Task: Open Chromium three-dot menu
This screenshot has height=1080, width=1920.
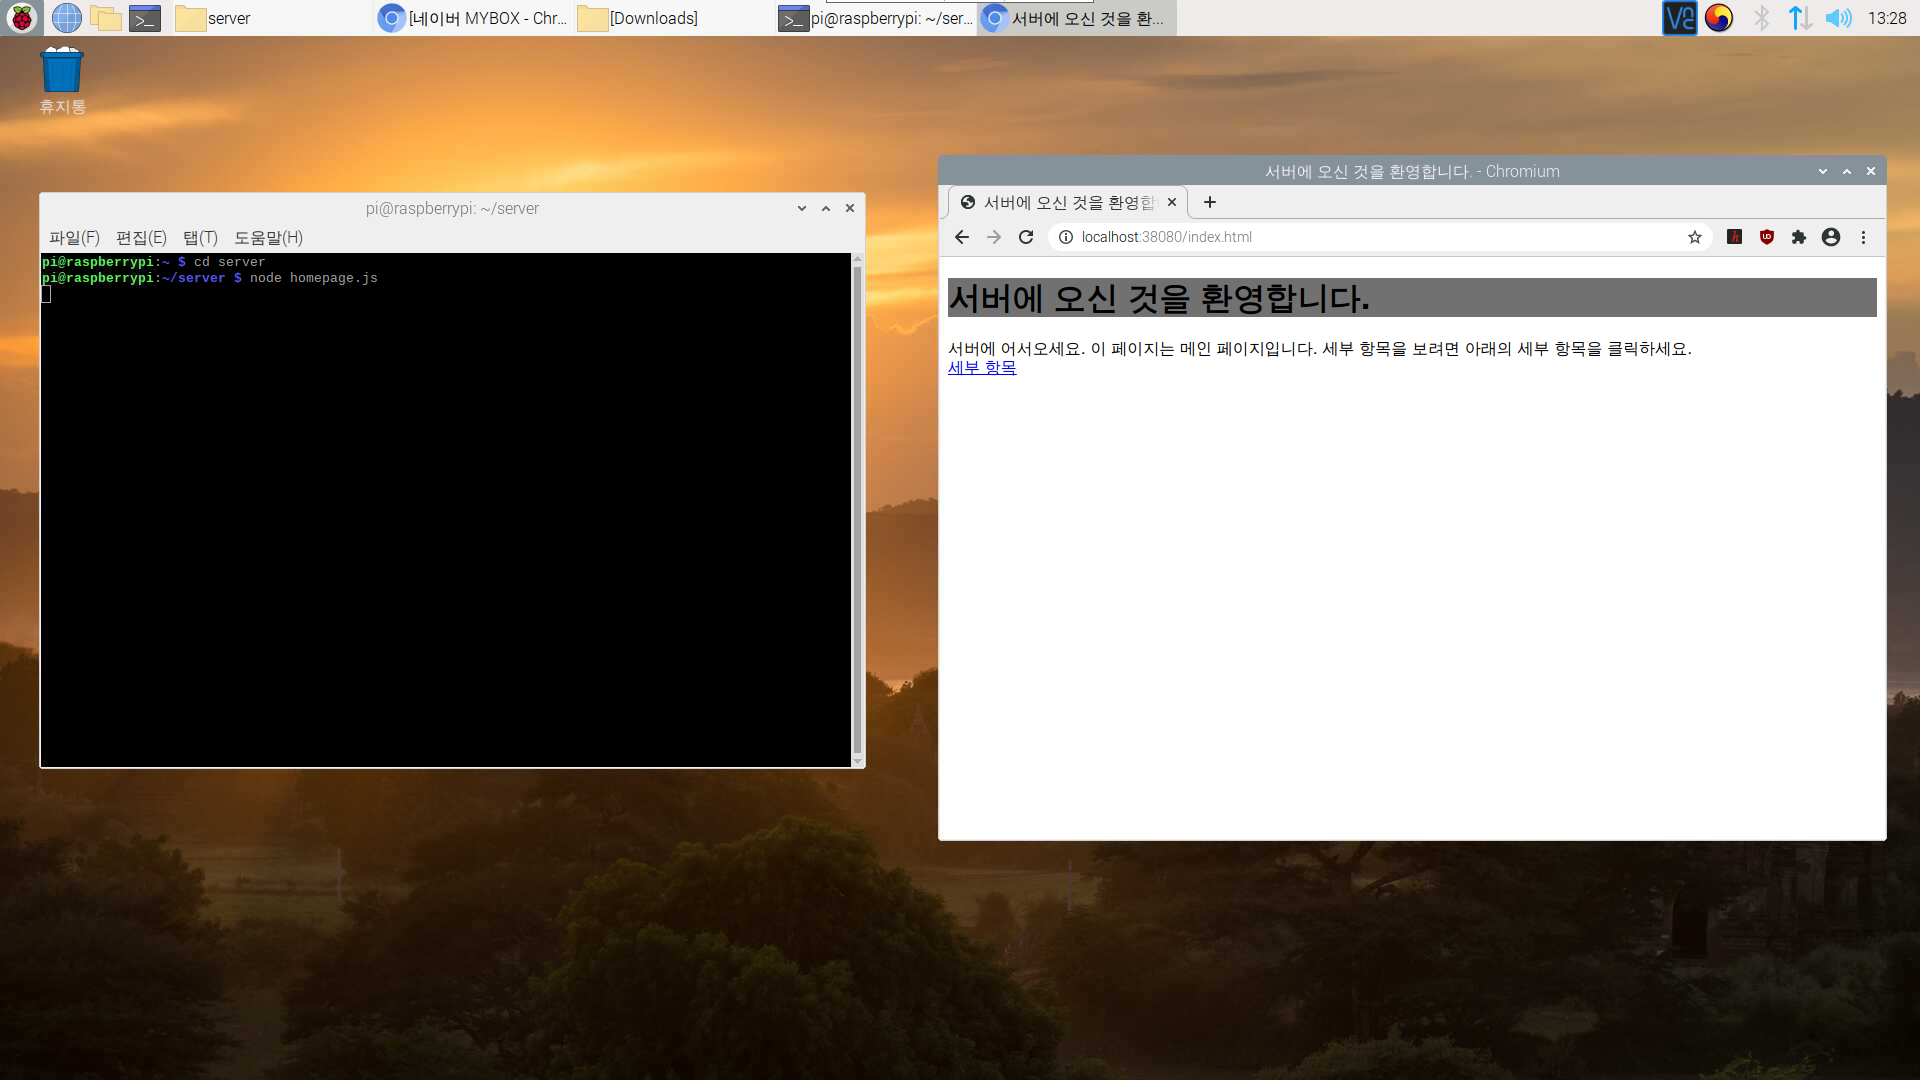Action: 1863,237
